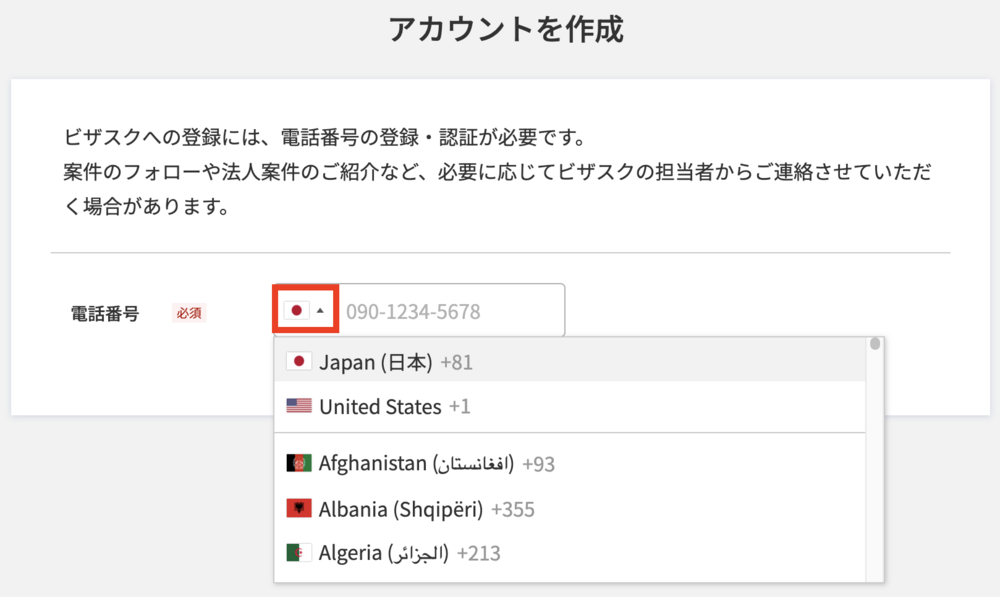The width and height of the screenshot is (1000, 597).
Task: Click the red 必須 required badge
Action: click(x=189, y=313)
